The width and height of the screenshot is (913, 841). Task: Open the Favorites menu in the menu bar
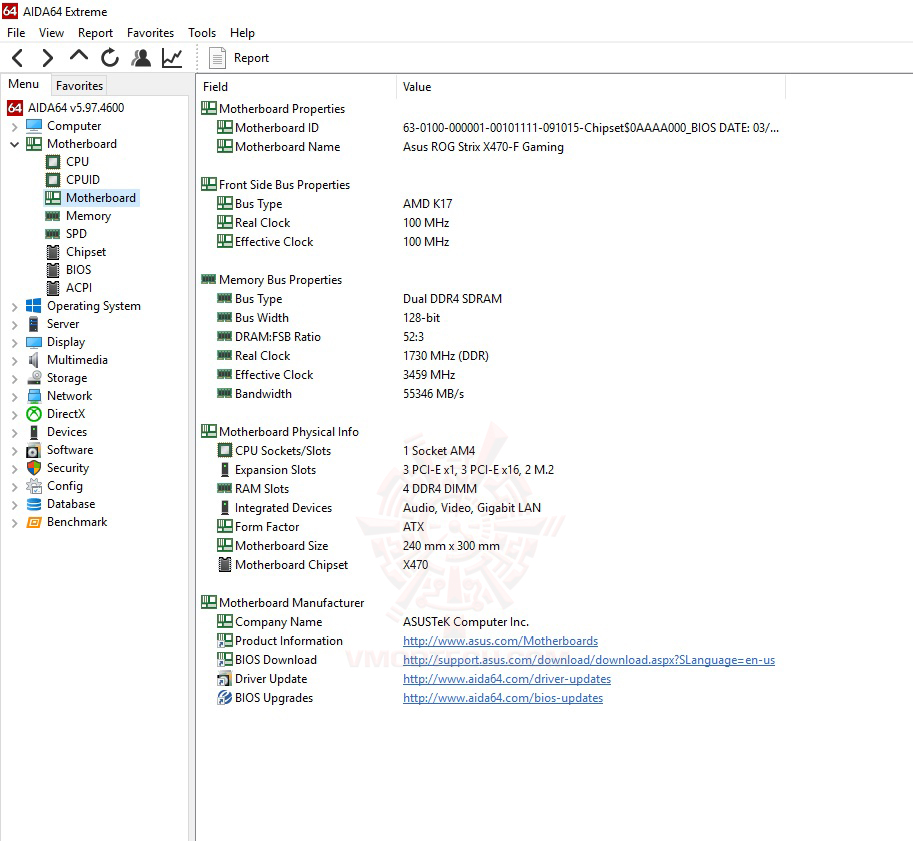[150, 33]
